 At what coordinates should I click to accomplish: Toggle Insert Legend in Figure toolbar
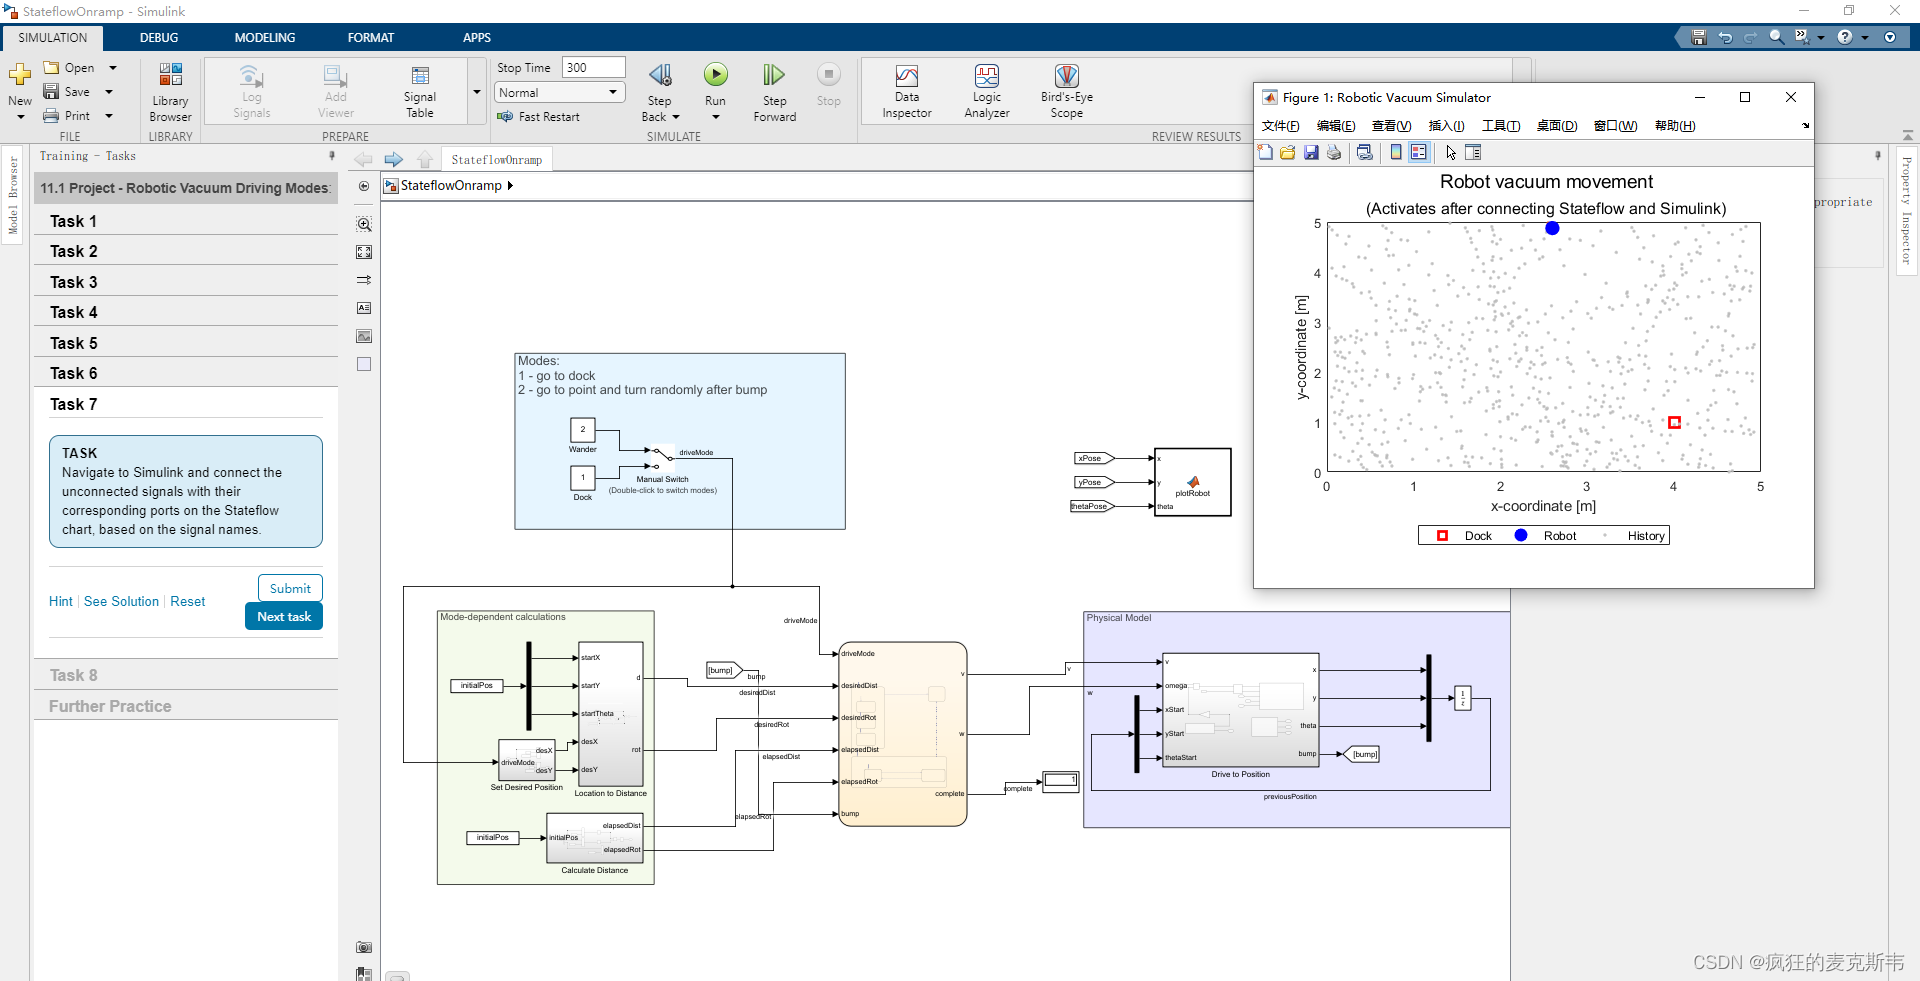pos(1418,152)
